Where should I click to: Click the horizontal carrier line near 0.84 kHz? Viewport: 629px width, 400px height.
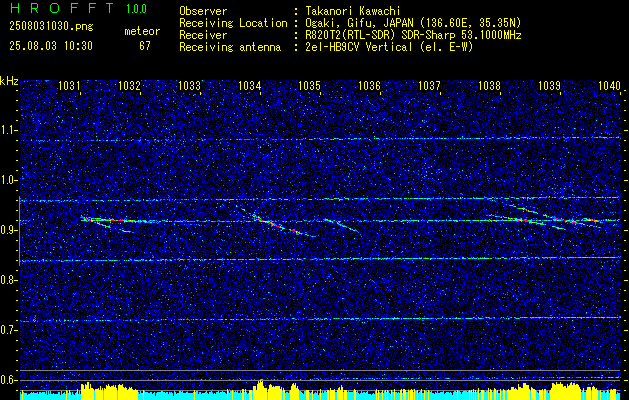(320, 259)
